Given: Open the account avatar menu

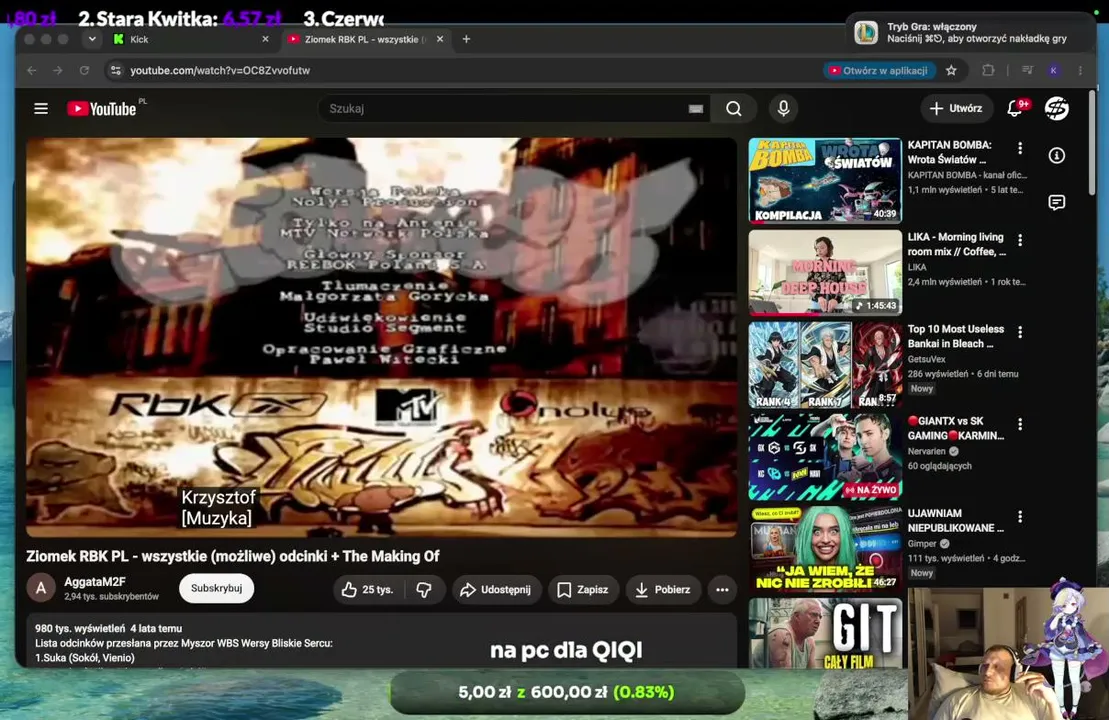Looking at the screenshot, I should coord(1057,108).
